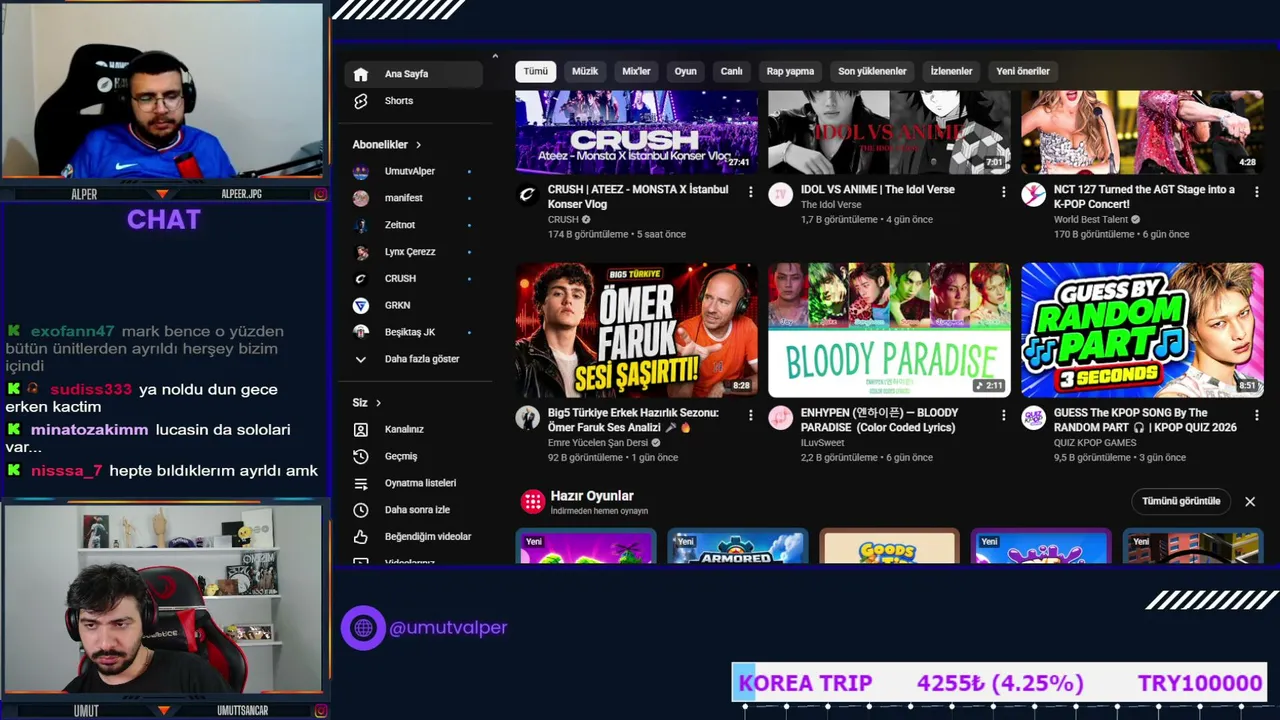Open options menu for Big5 Türkiye video
1280x720 pixels.
pyautogui.click(x=750, y=415)
